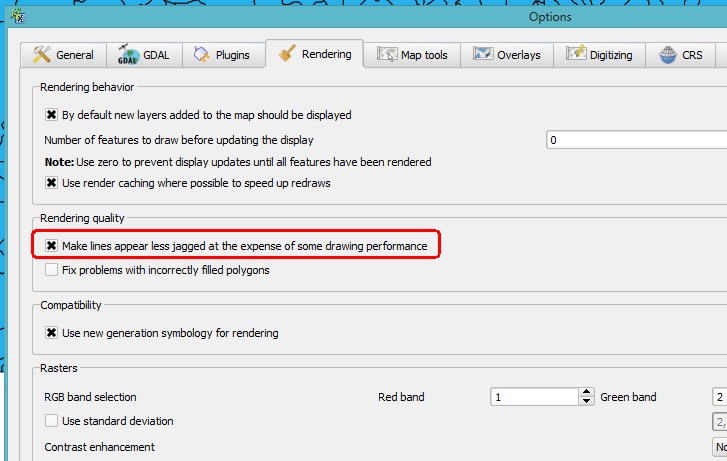The height and width of the screenshot is (461, 727).
Task: Click the standard deviation value field
Action: pyautogui.click(x=720, y=422)
